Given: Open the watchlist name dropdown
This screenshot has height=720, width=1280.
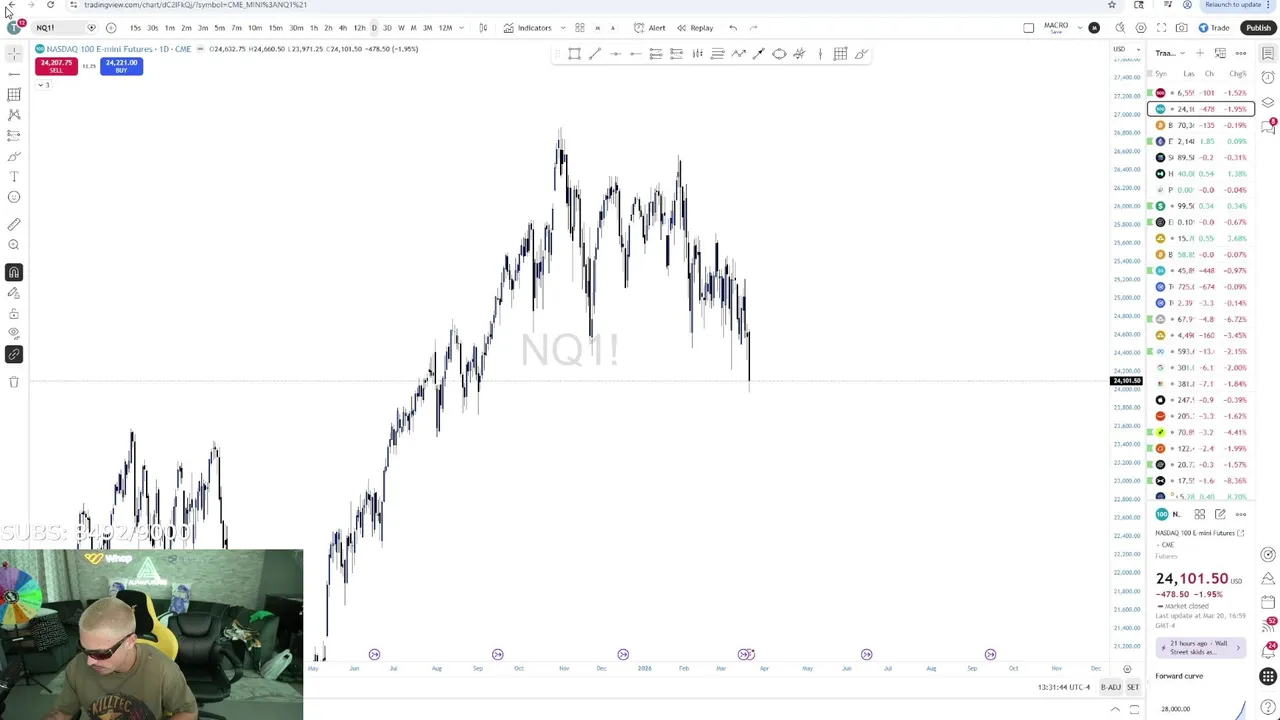Looking at the screenshot, I should point(1169,53).
